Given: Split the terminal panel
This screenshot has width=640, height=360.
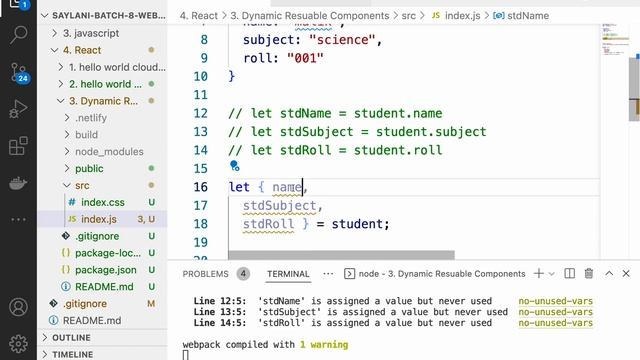Looking at the screenshot, I should coord(569,273).
